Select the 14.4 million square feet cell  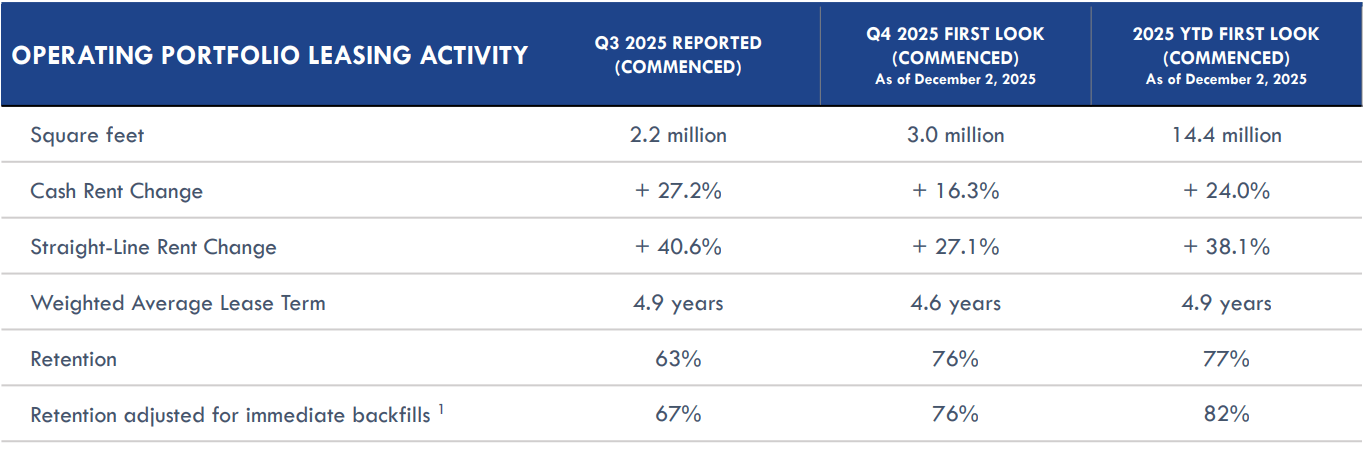(1226, 135)
